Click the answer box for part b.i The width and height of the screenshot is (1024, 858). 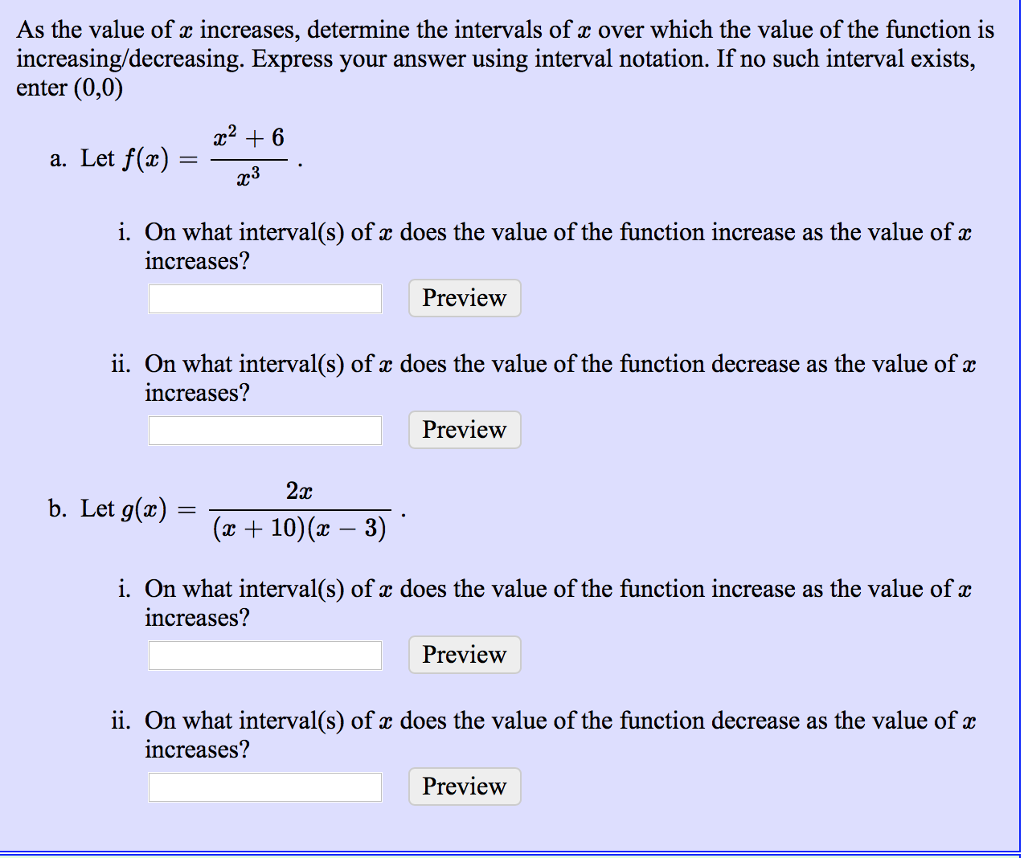tap(264, 655)
